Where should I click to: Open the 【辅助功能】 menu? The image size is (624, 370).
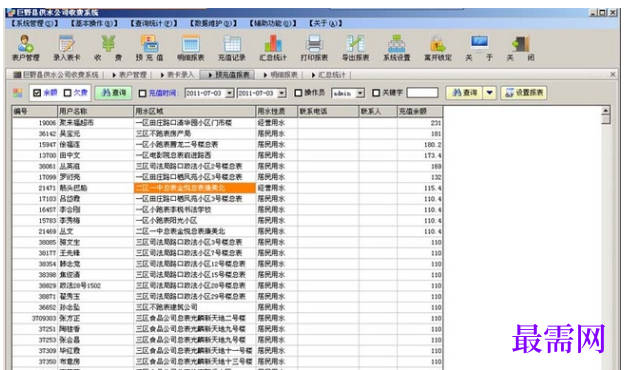273,23
